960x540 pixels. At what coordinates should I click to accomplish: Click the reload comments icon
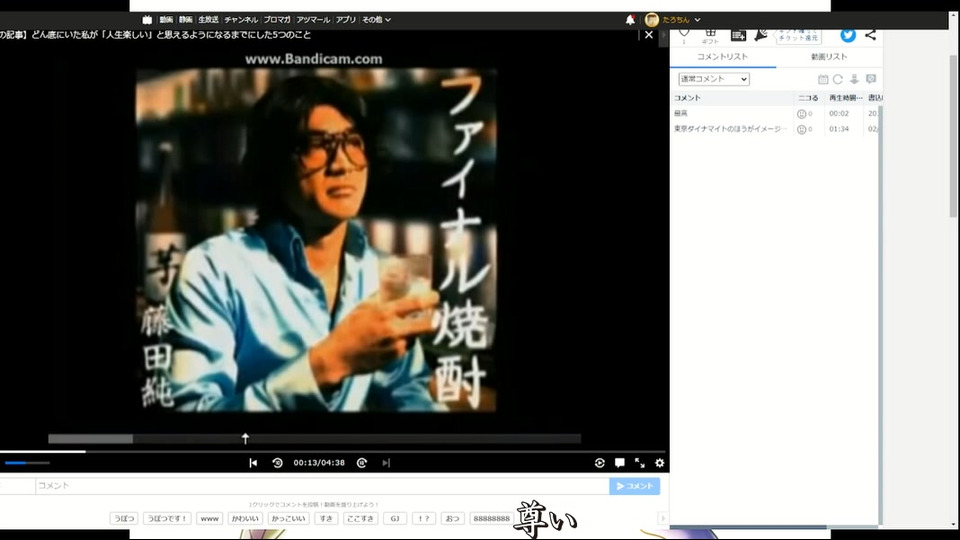click(838, 79)
